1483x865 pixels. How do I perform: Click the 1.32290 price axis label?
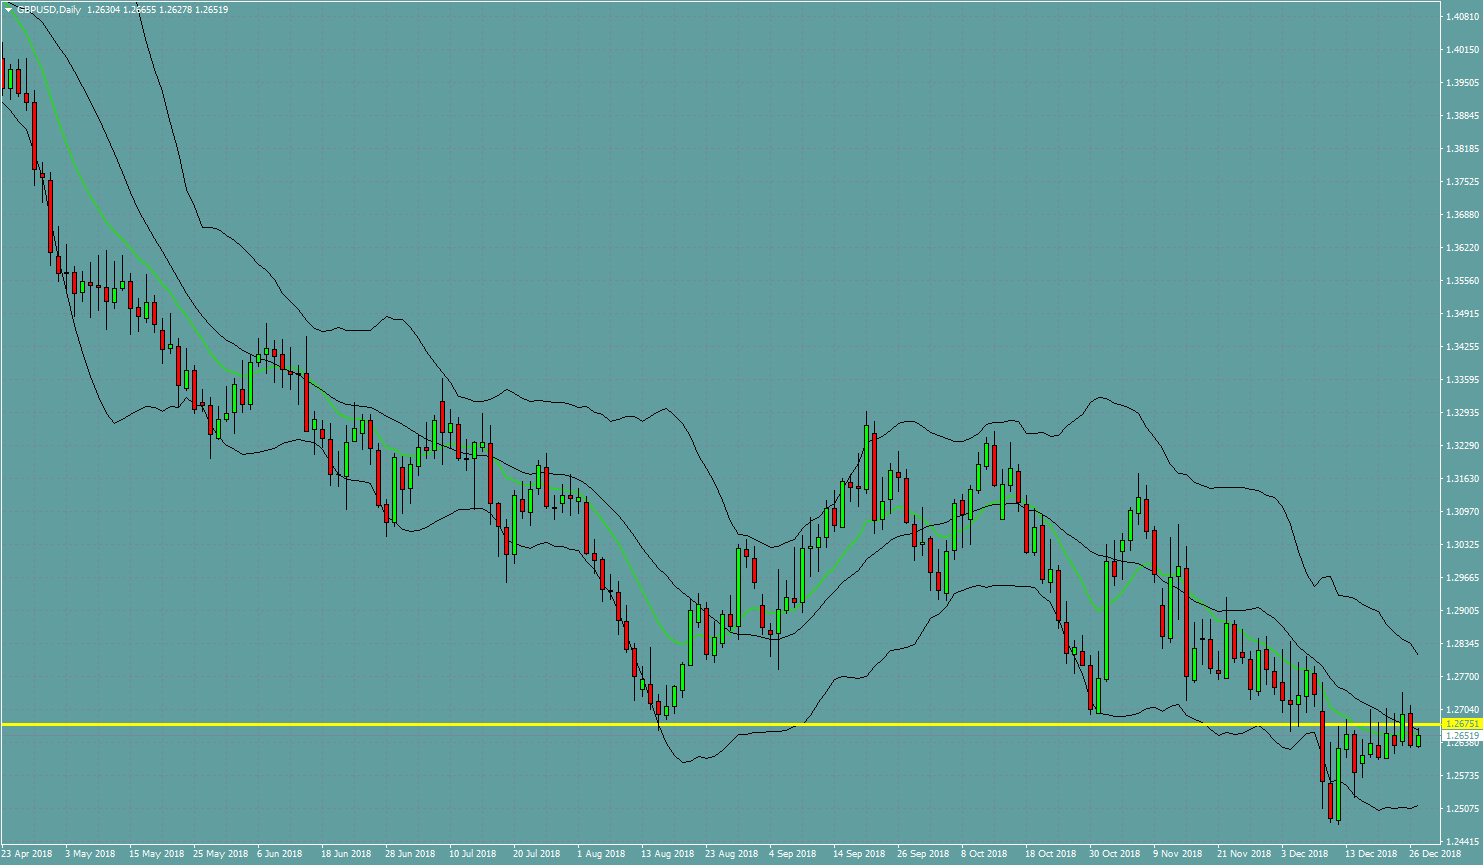click(x=1461, y=445)
